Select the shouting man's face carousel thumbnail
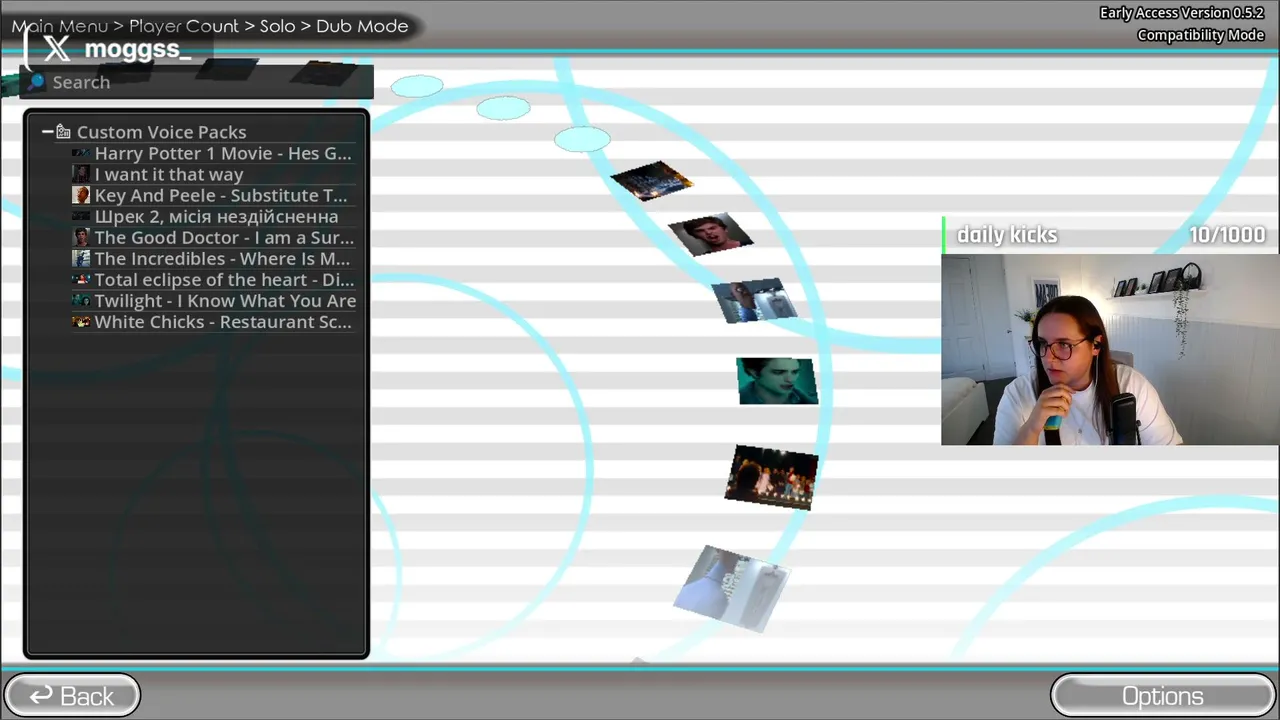 pos(710,234)
